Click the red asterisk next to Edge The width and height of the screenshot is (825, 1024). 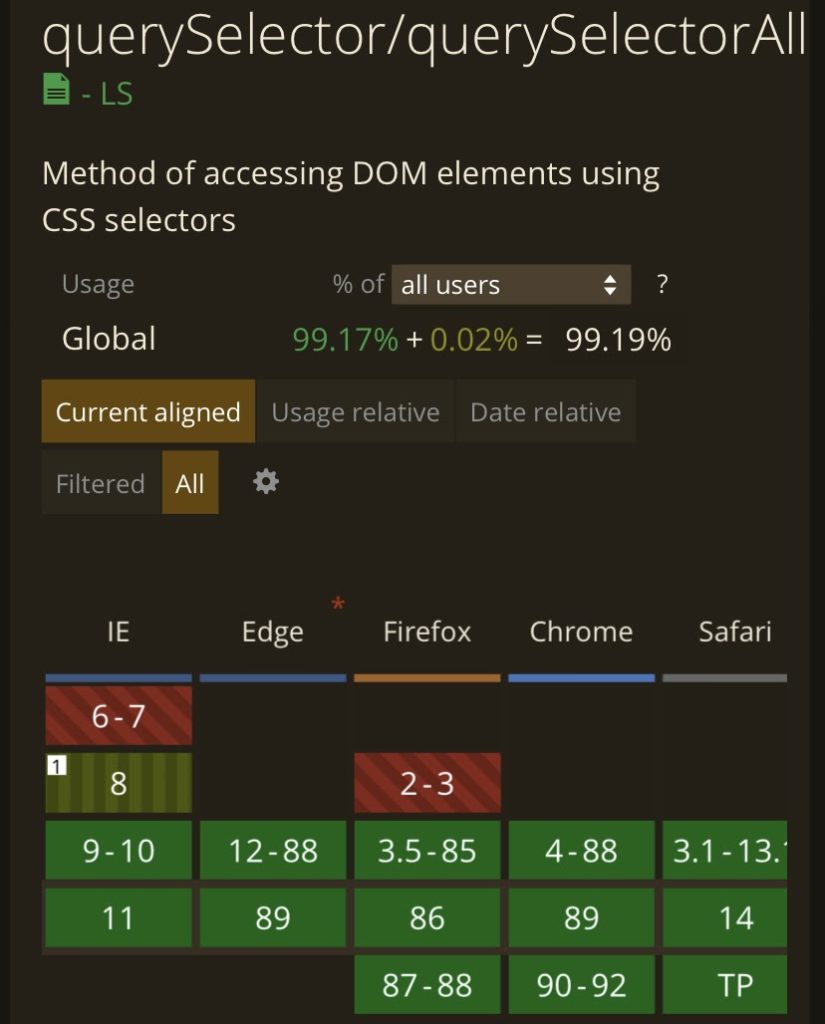(x=338, y=603)
